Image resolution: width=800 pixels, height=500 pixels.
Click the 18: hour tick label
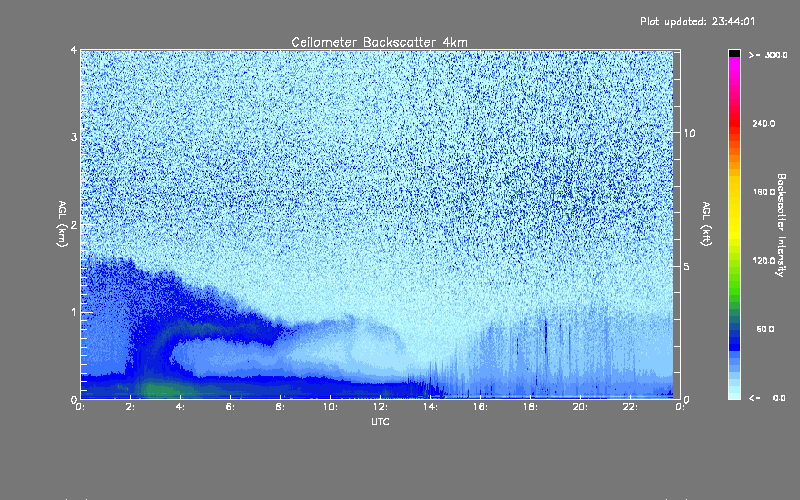click(x=530, y=407)
